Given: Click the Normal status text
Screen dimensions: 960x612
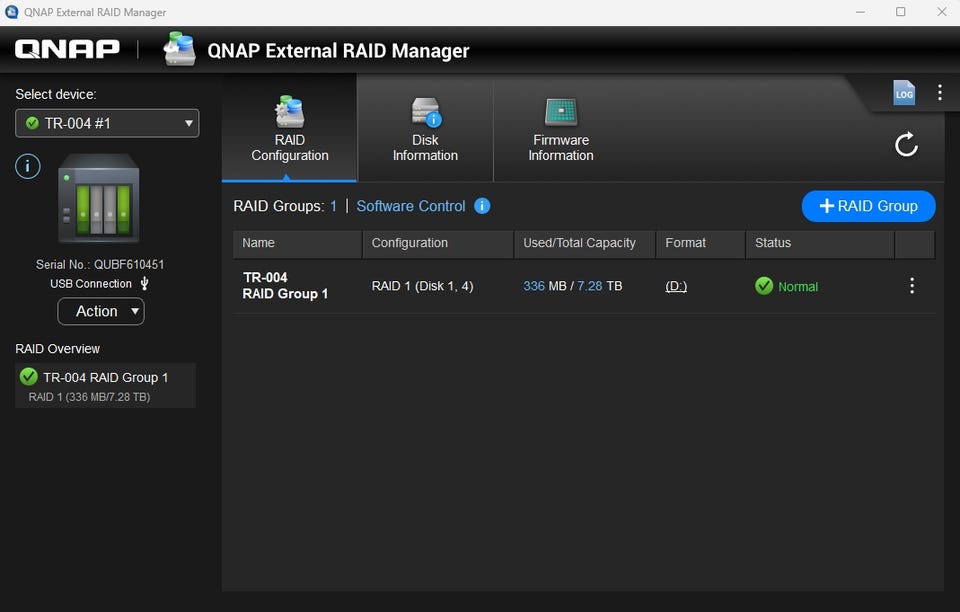Looking at the screenshot, I should click(798, 286).
